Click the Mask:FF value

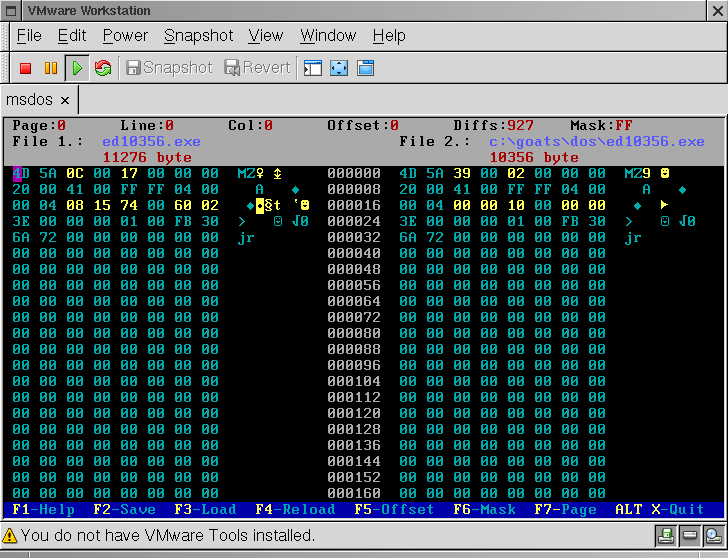tap(601, 125)
